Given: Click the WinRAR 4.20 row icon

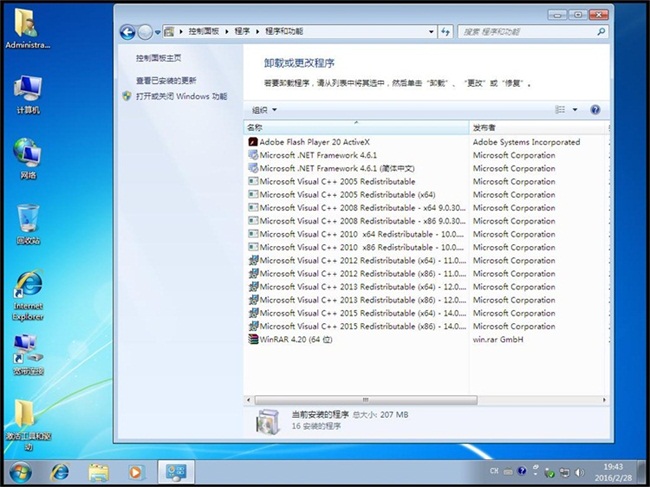Looking at the screenshot, I should click(252, 339).
